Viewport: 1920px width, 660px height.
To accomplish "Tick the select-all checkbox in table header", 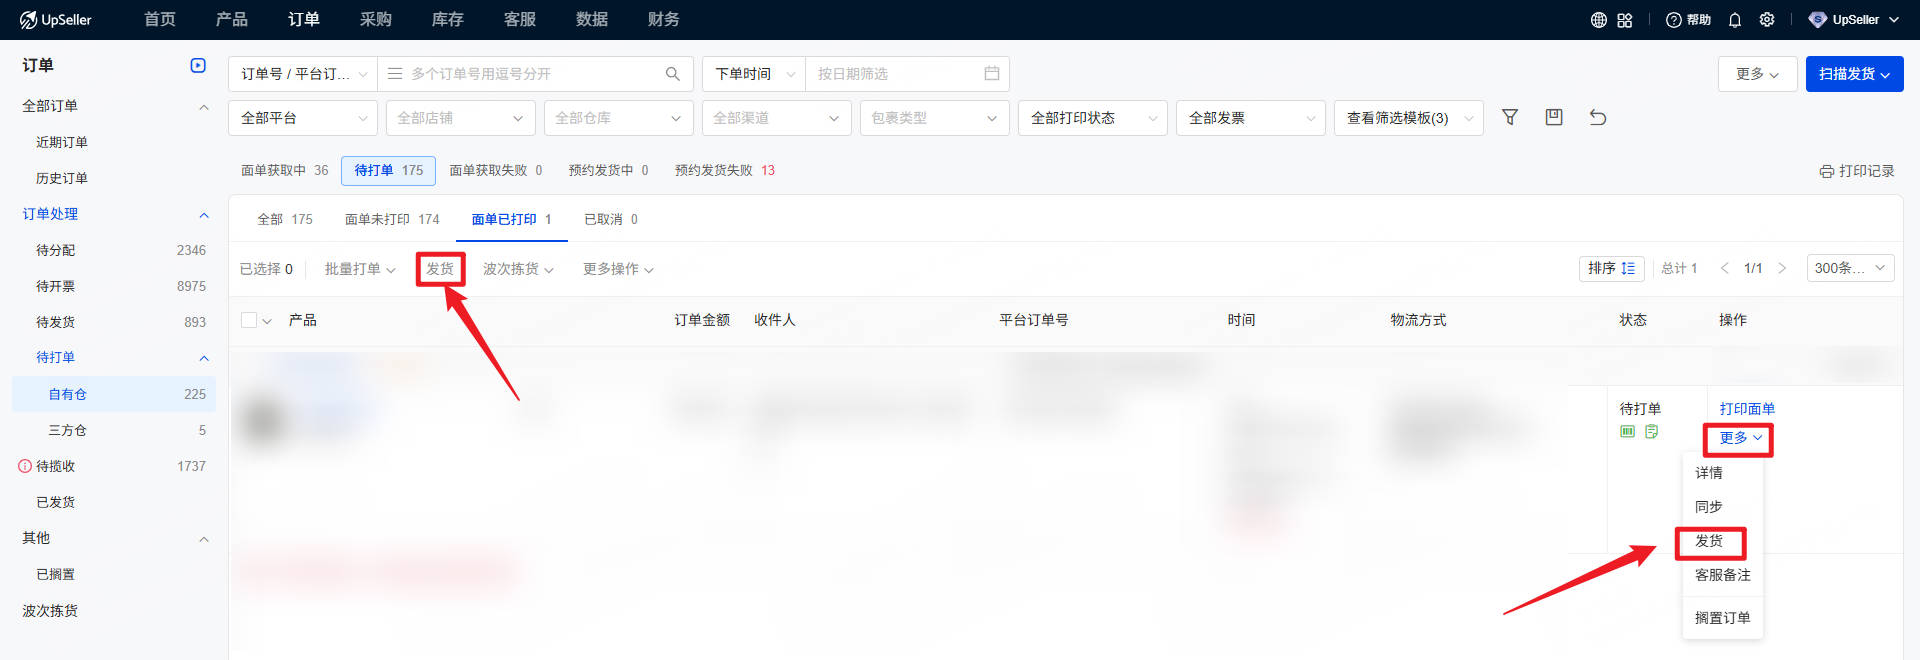I will click(249, 320).
